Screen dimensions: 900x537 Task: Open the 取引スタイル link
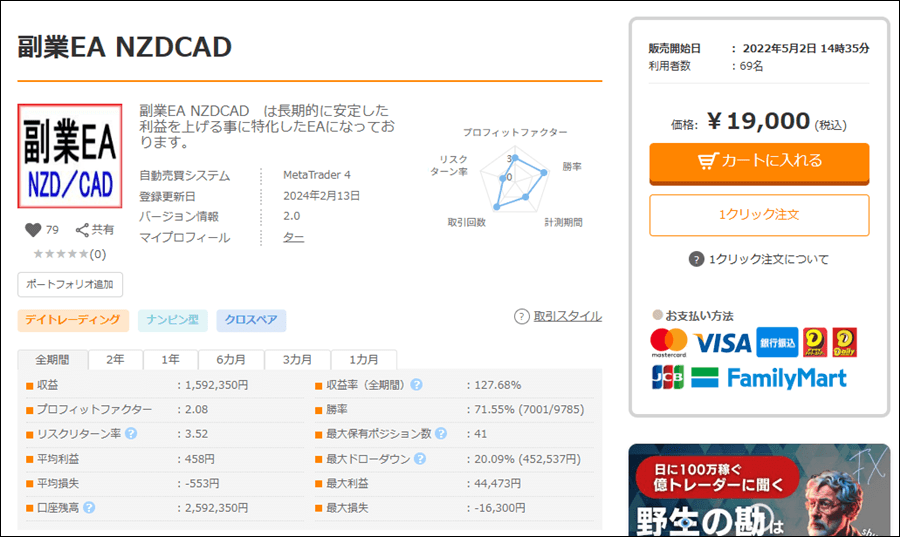pos(567,316)
